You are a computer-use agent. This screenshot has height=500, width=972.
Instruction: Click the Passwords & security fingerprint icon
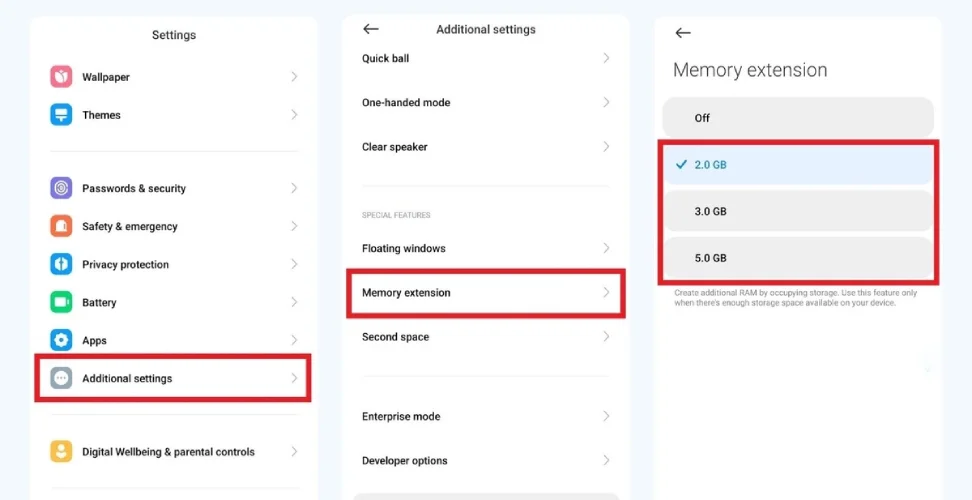[61, 188]
